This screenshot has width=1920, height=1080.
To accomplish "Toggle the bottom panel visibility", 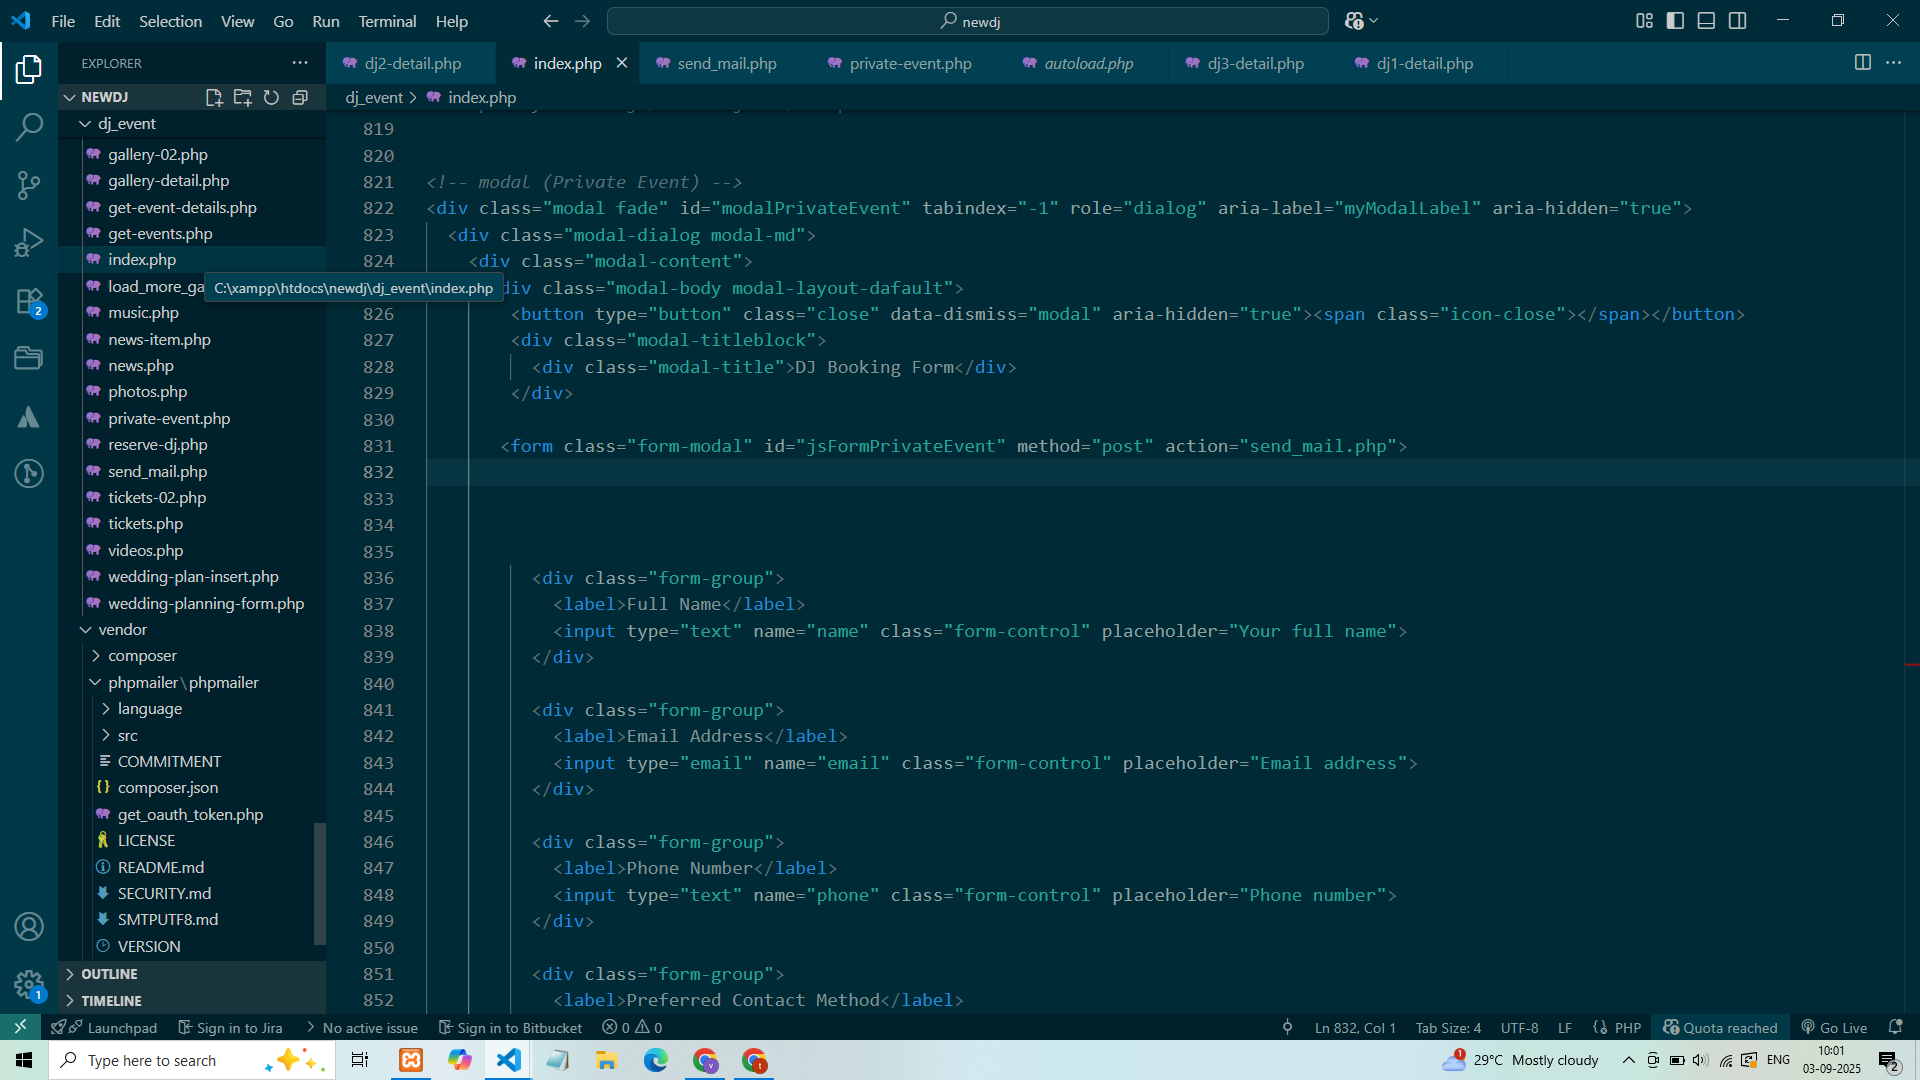I will click(1706, 21).
